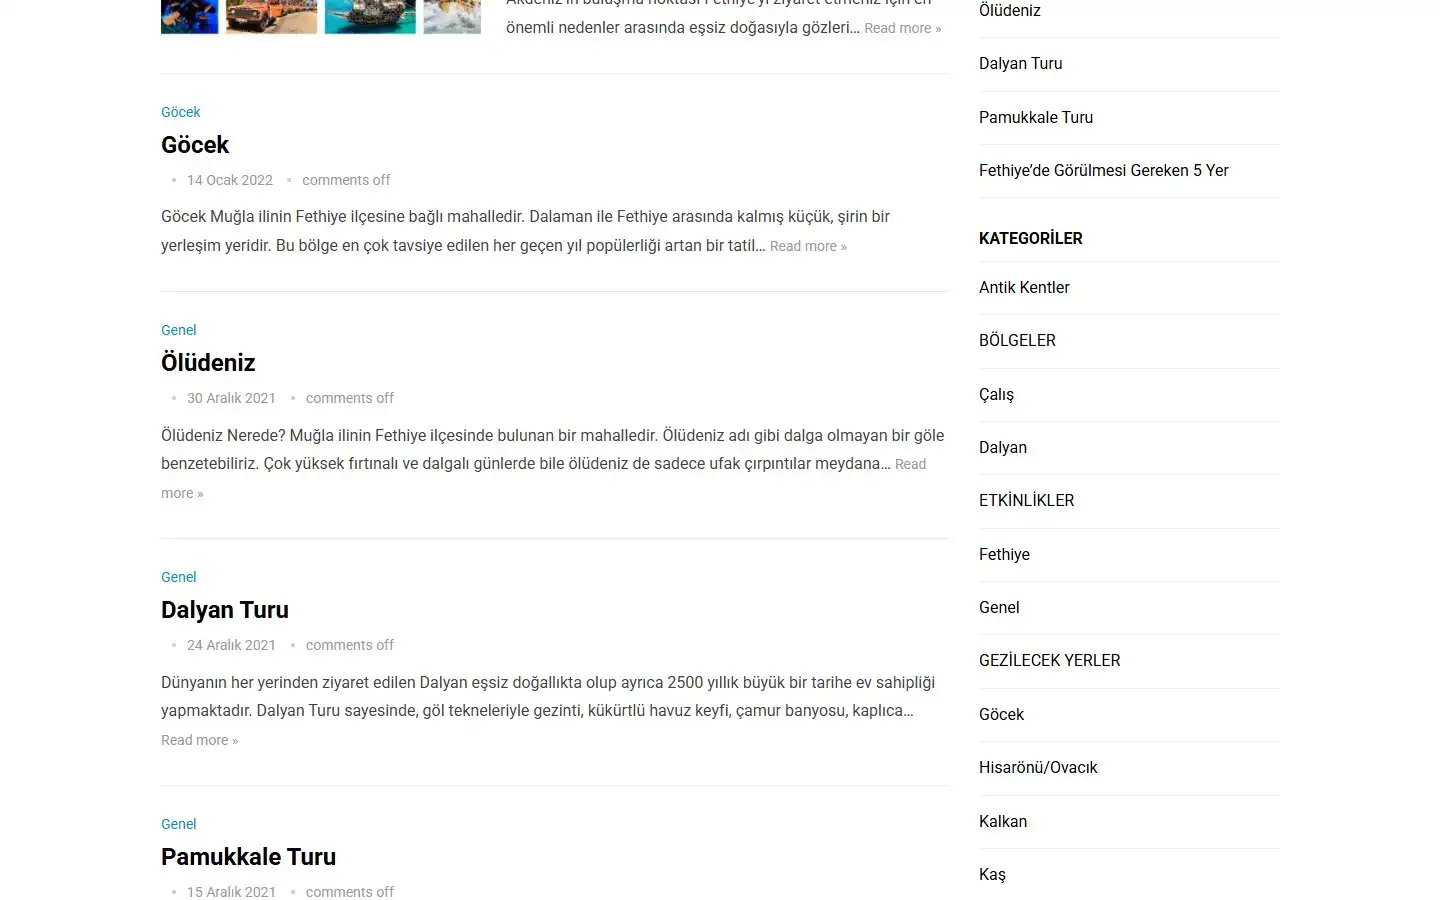
Task: Click the Göcek category tag above the Göcek post
Action: pos(181,112)
